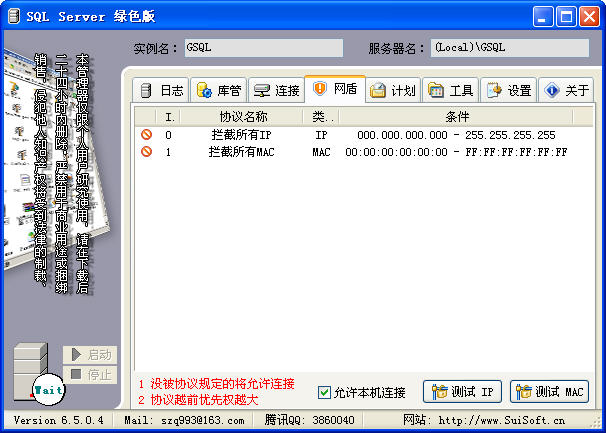
Task: Select the 拦截所有IP rule row
Action: point(240,134)
